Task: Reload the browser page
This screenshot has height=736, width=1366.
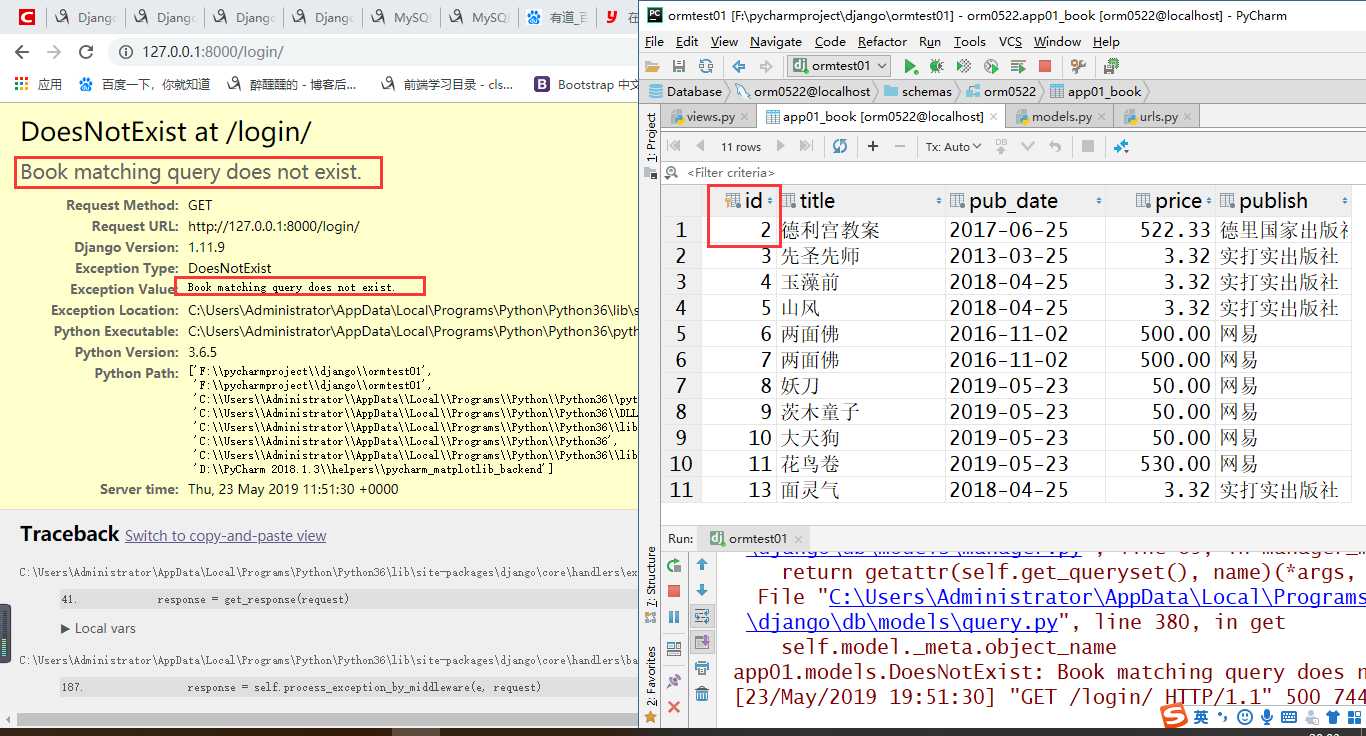Action: click(86, 52)
